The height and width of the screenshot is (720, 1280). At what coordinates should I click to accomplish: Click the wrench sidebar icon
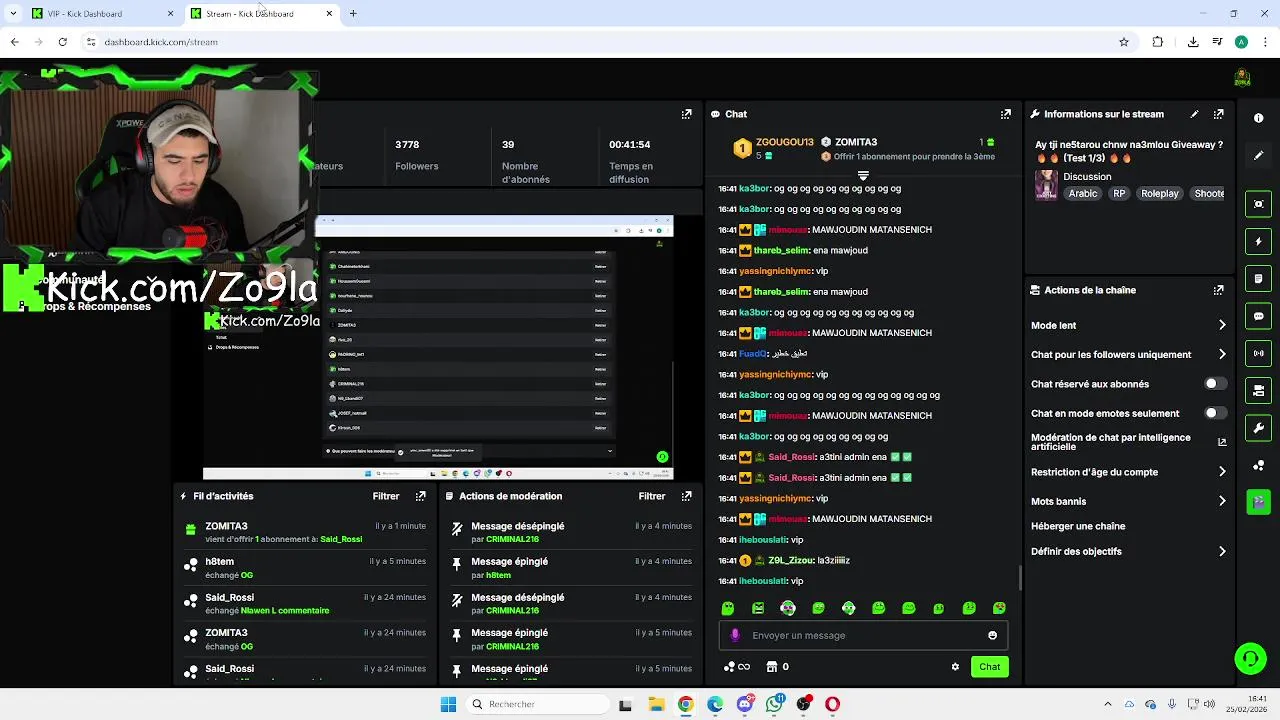(1258, 428)
